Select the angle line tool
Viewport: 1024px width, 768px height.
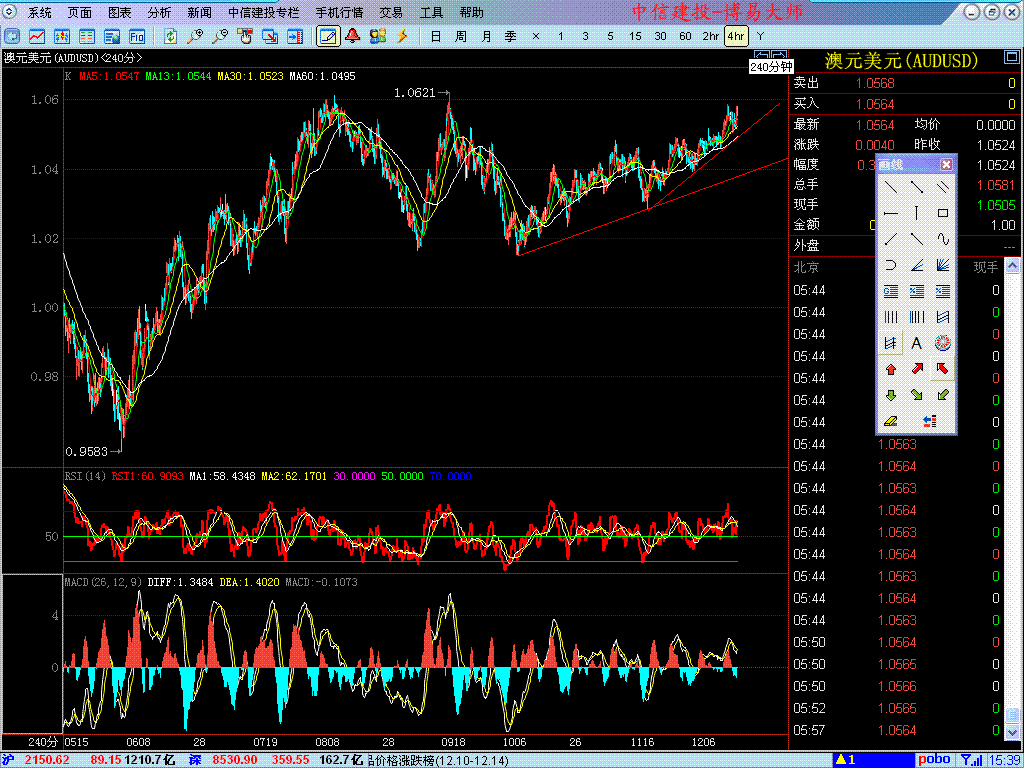917,265
